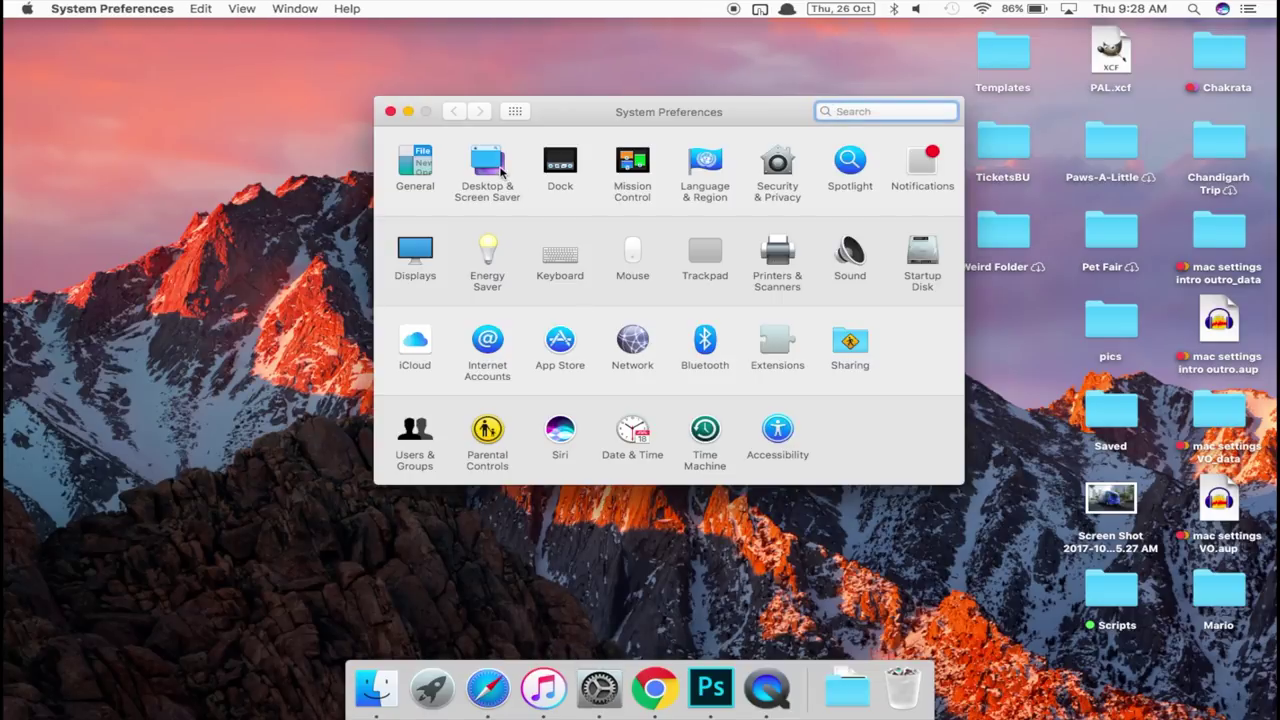1280x720 pixels.
Task: Focus the System Preferences search field
Action: point(886,111)
